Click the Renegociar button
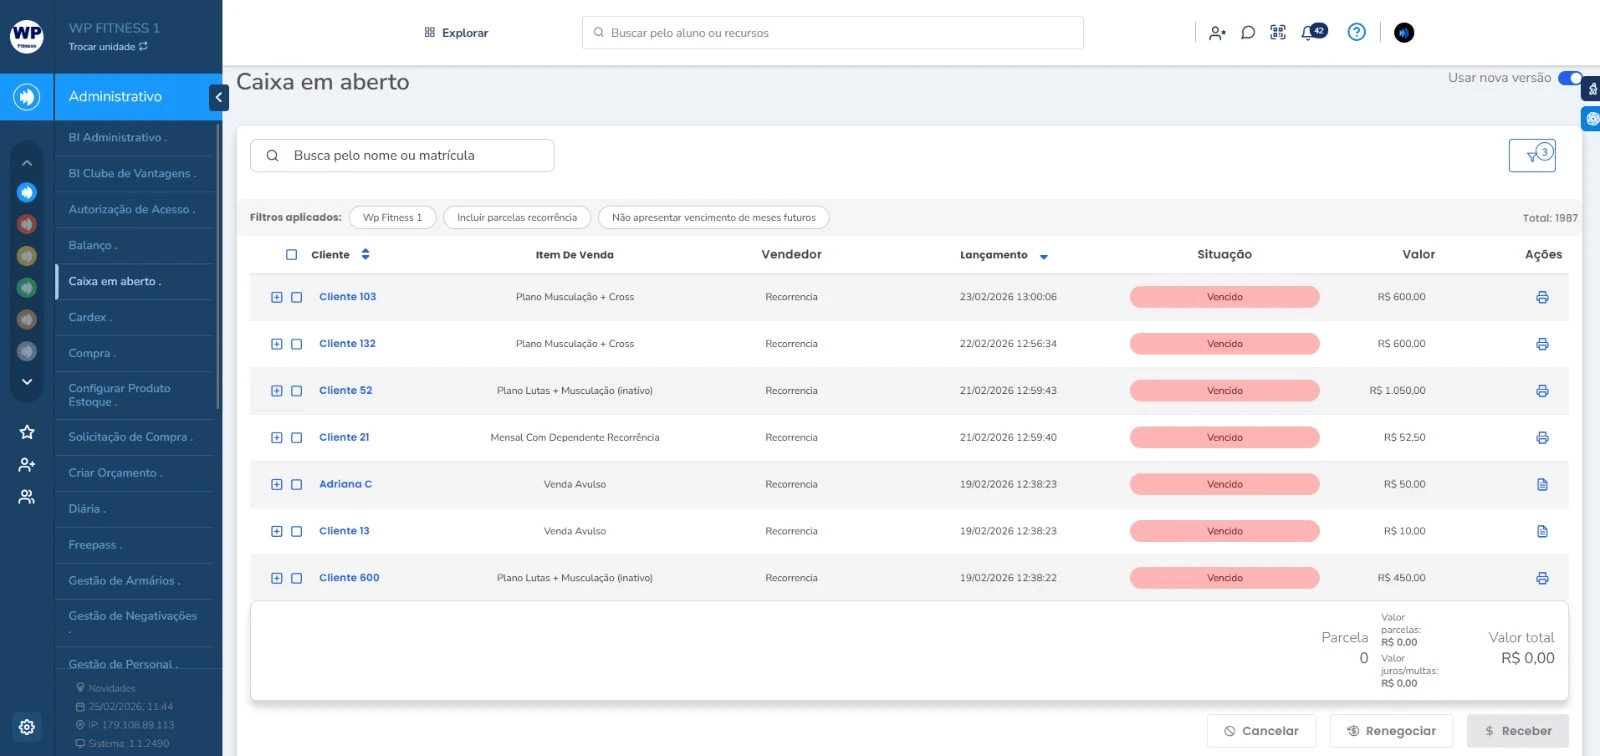Image resolution: width=1600 pixels, height=756 pixels. 1391,731
